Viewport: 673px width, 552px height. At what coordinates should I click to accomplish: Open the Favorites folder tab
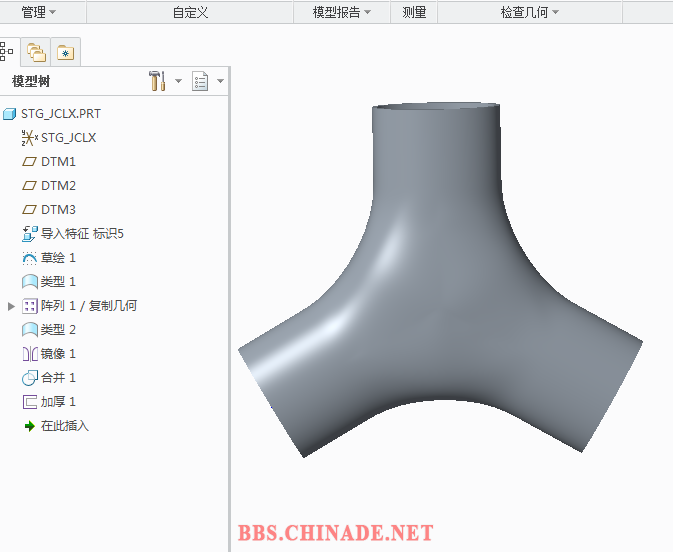[x=65, y=52]
